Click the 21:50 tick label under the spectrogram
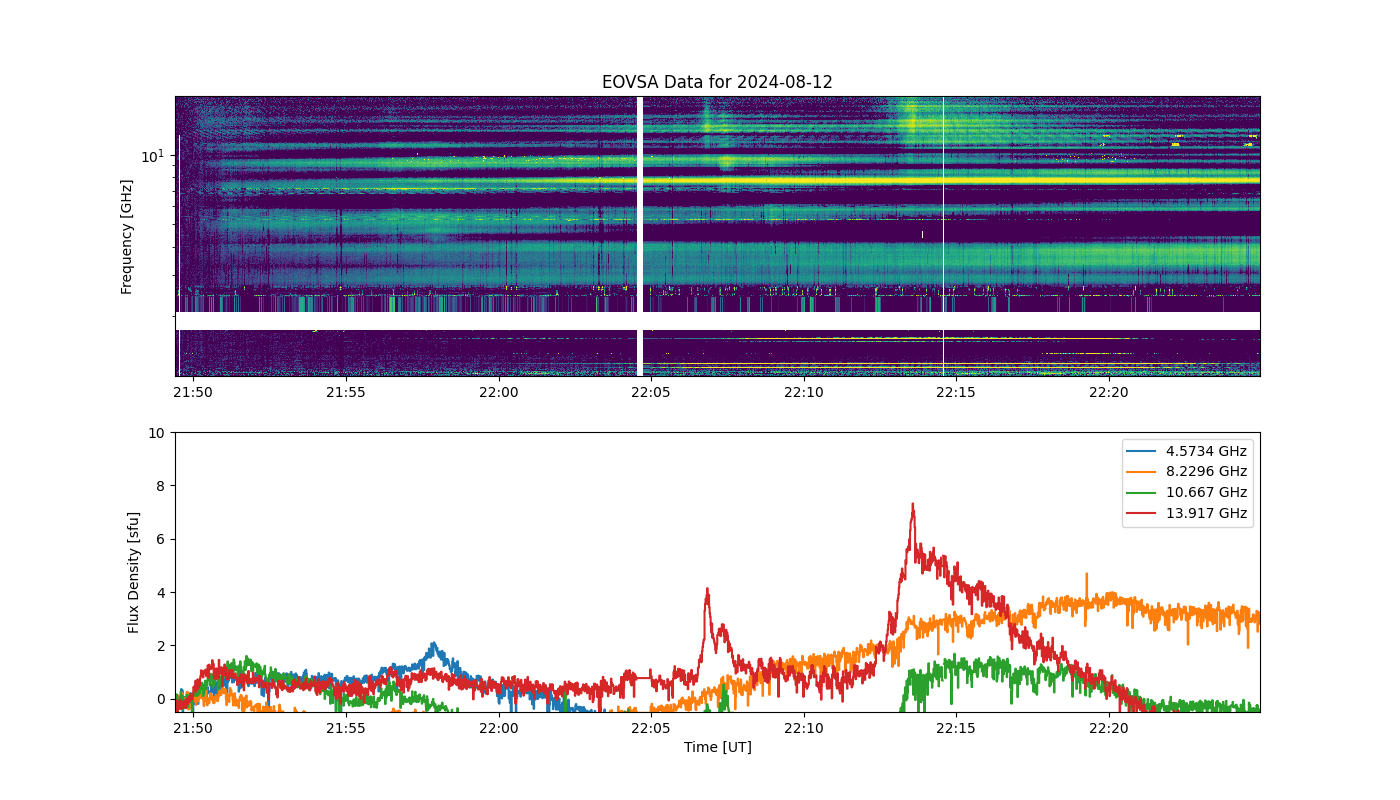1400x800 pixels. coord(193,392)
